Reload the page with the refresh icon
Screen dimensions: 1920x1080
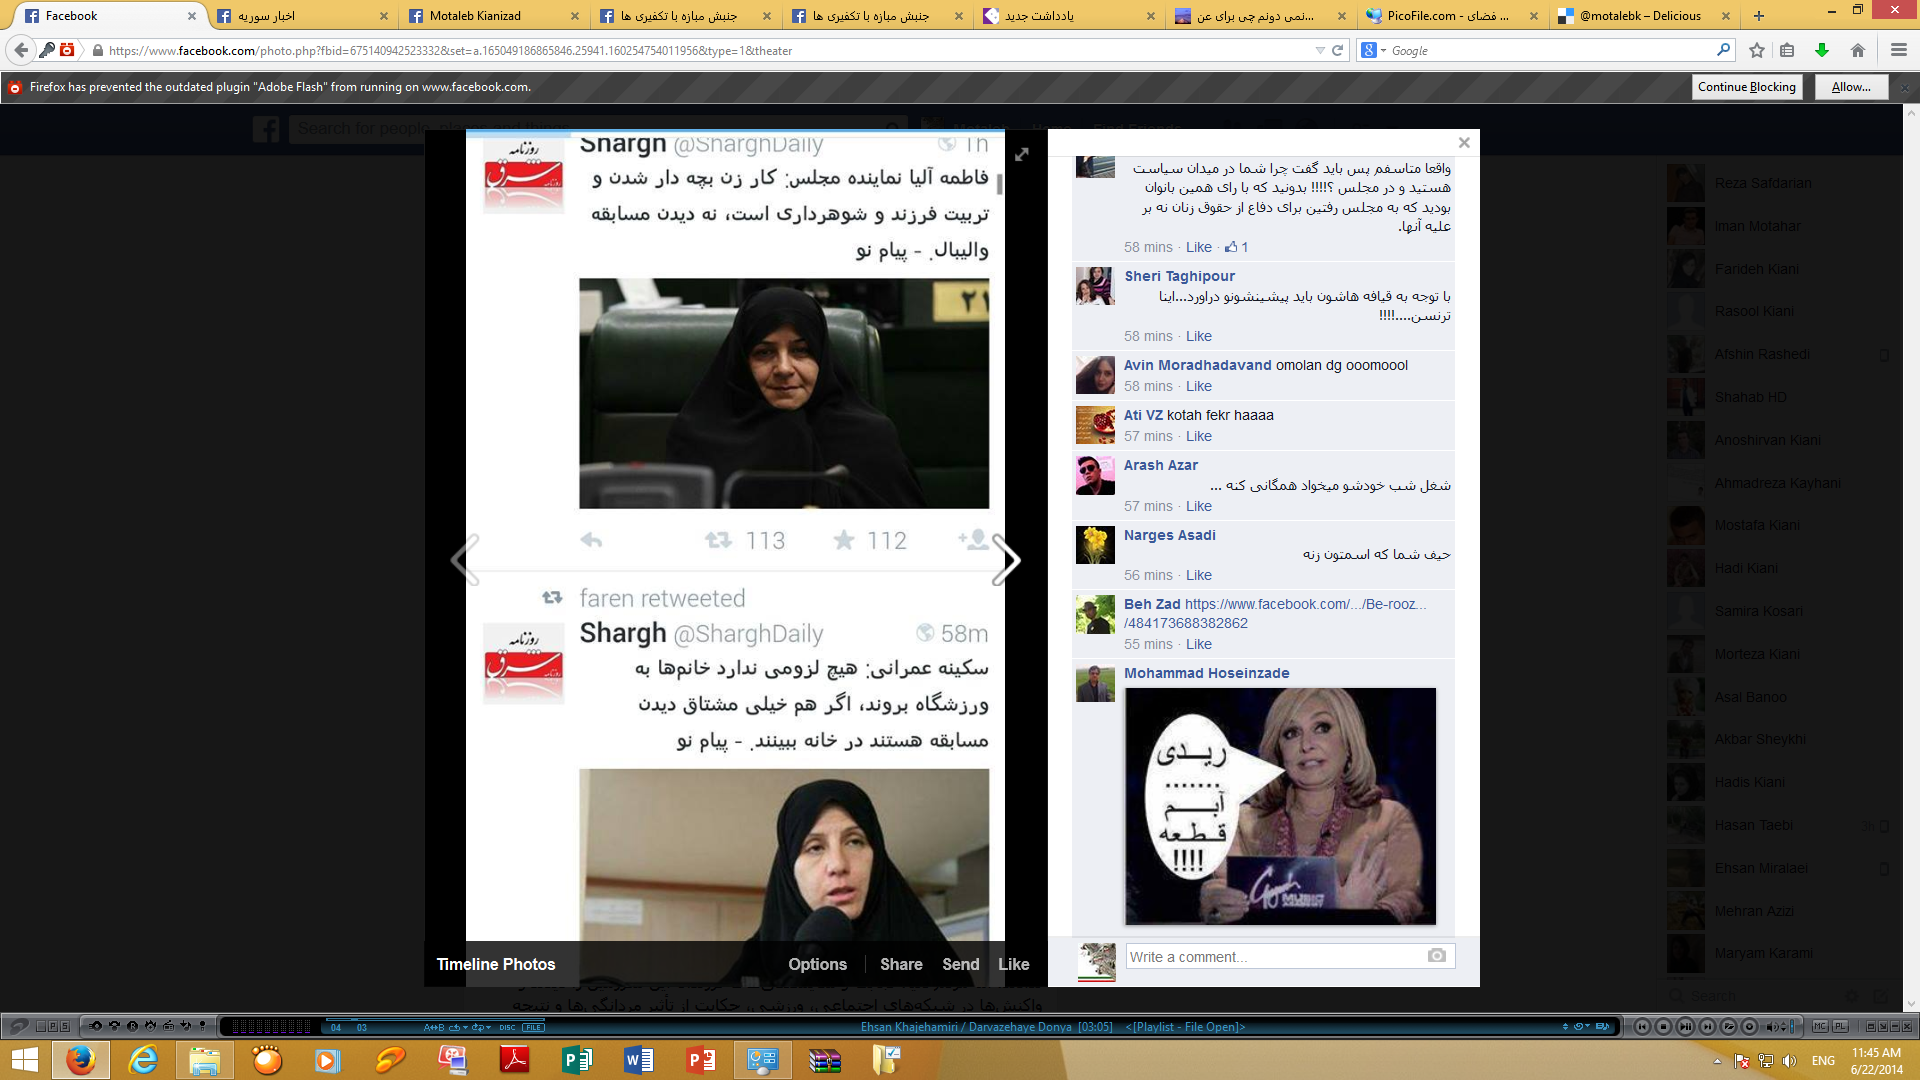(1337, 50)
